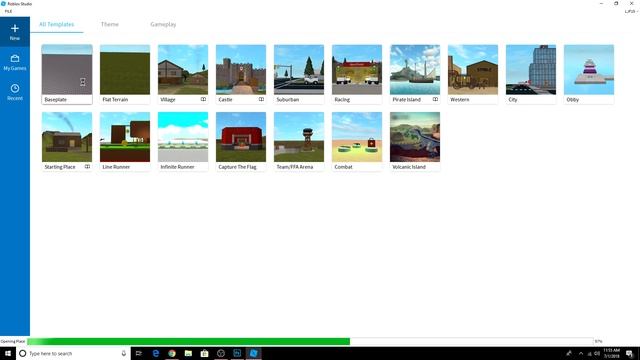Open the Recent clock icon

coord(15,88)
